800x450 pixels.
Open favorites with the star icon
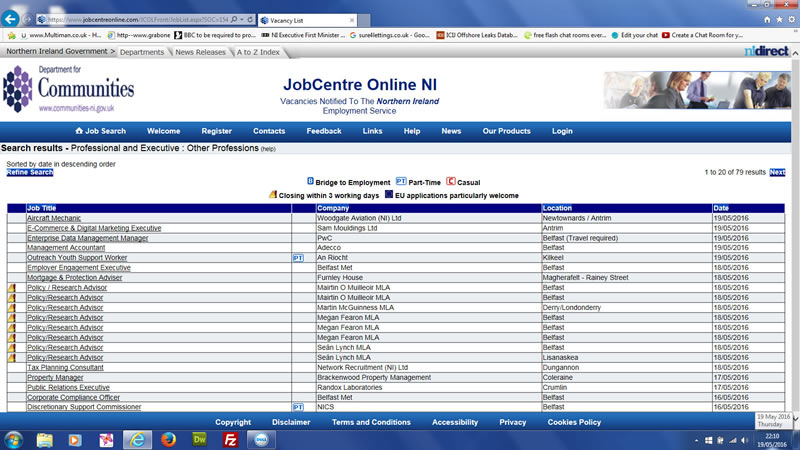(x=779, y=19)
